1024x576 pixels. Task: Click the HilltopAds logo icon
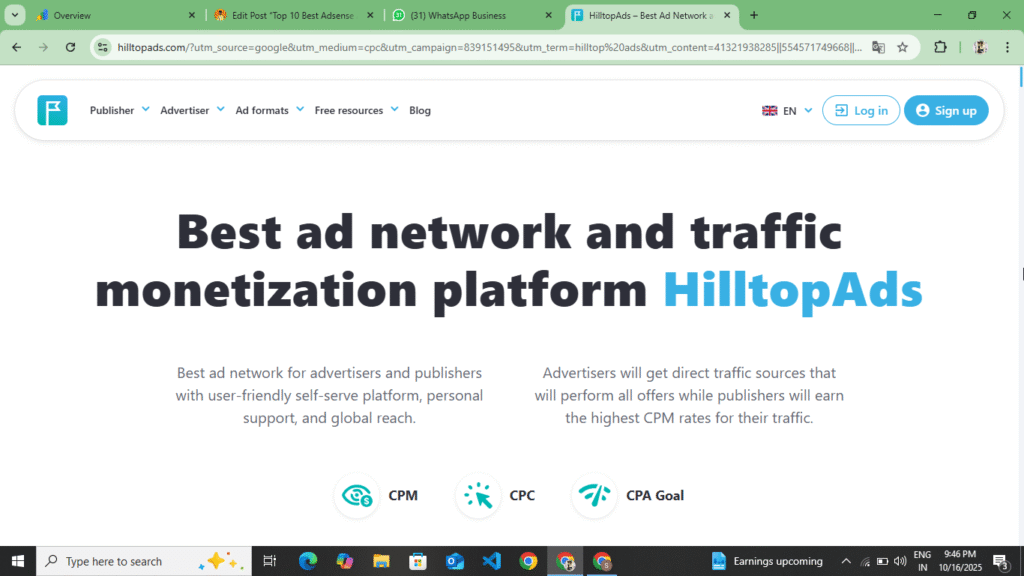tap(52, 110)
